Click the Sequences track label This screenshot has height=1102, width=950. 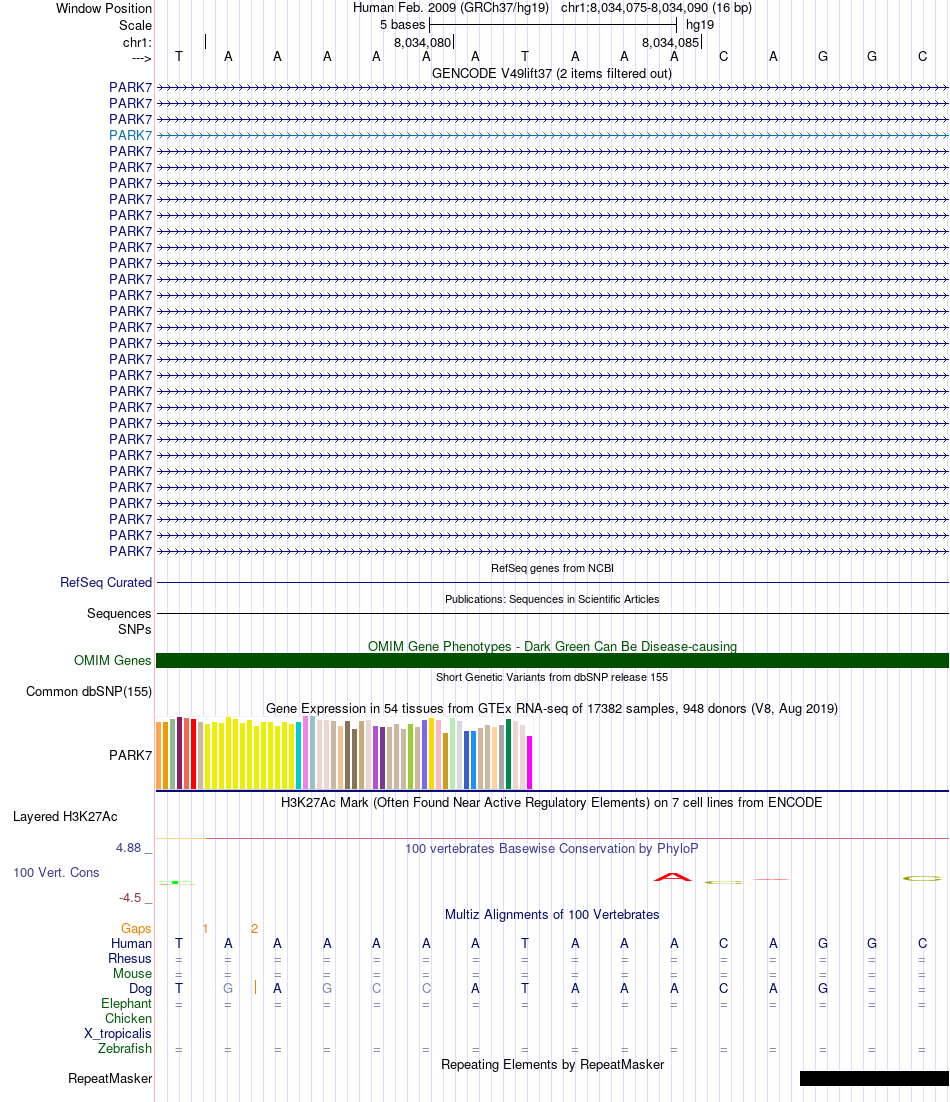tap(119, 613)
